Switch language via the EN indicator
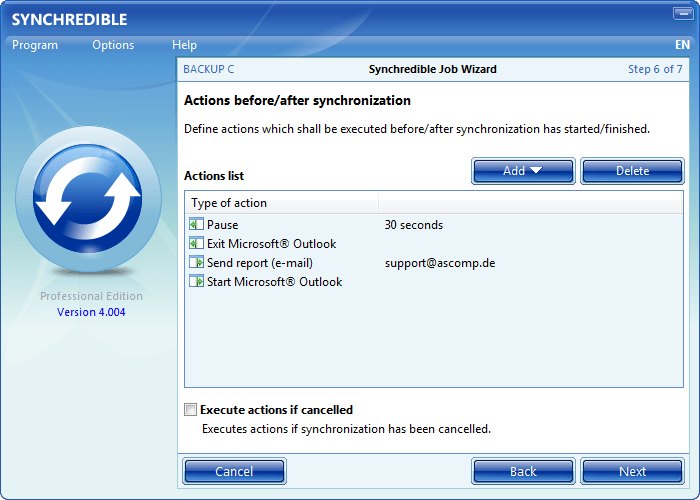Viewport: 700px width, 500px height. pyautogui.click(x=683, y=45)
